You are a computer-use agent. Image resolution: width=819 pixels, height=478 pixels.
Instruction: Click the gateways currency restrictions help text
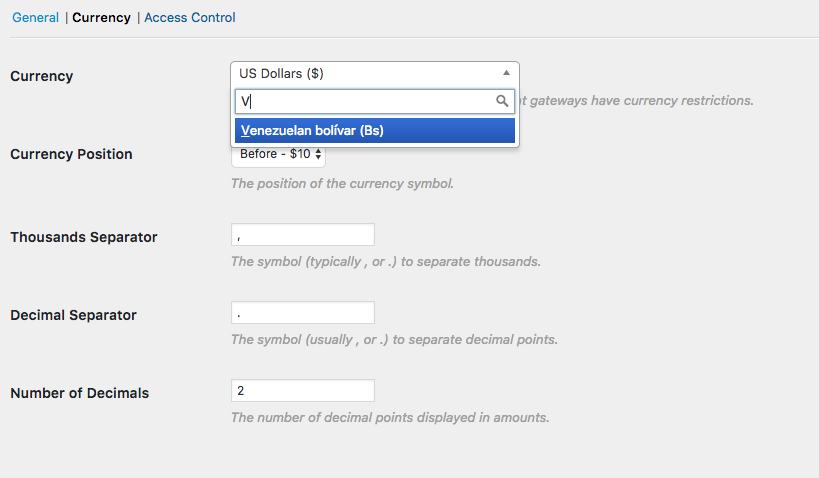click(x=637, y=100)
